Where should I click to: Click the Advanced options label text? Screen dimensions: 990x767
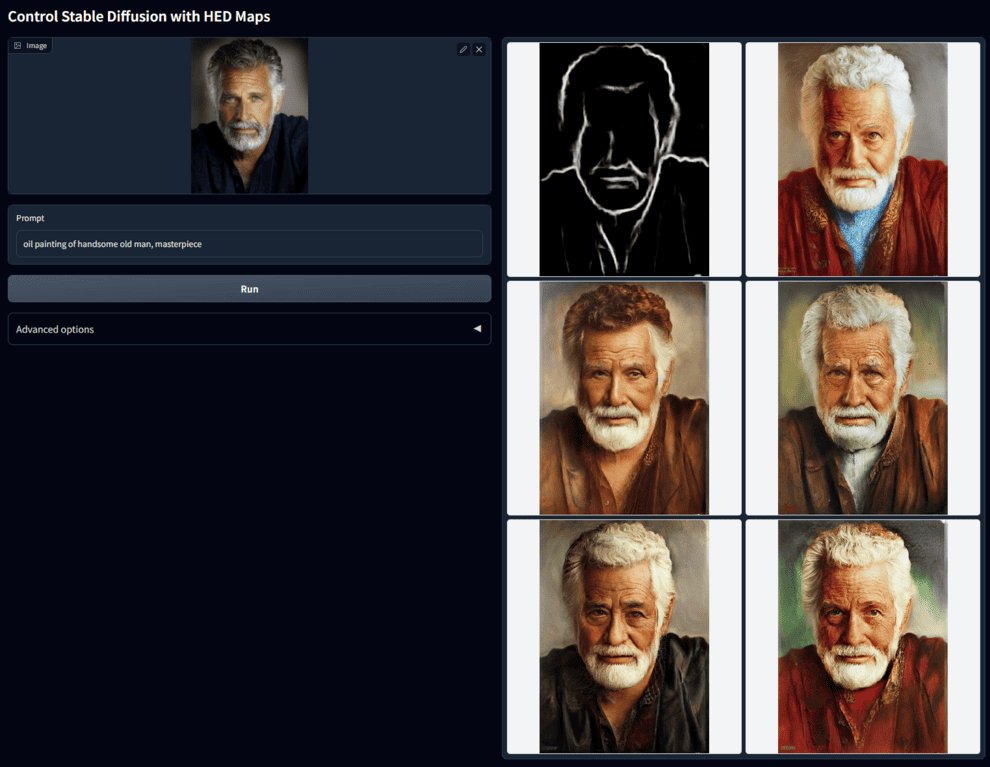click(x=55, y=329)
